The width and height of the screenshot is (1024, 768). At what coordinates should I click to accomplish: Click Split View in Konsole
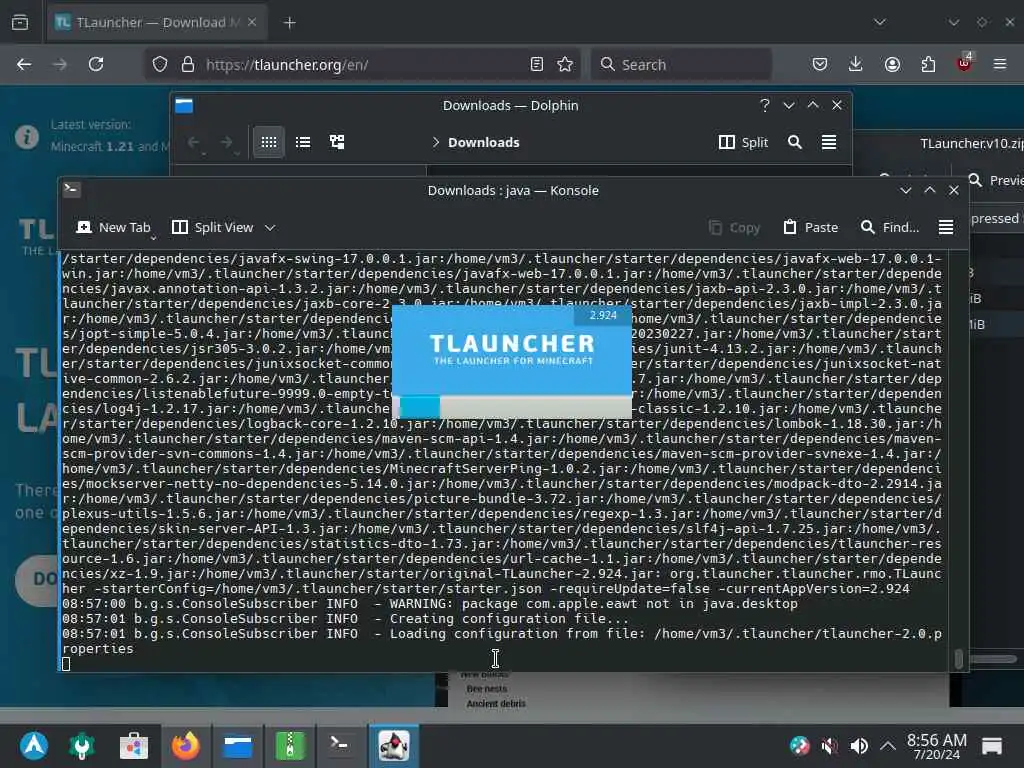point(212,227)
